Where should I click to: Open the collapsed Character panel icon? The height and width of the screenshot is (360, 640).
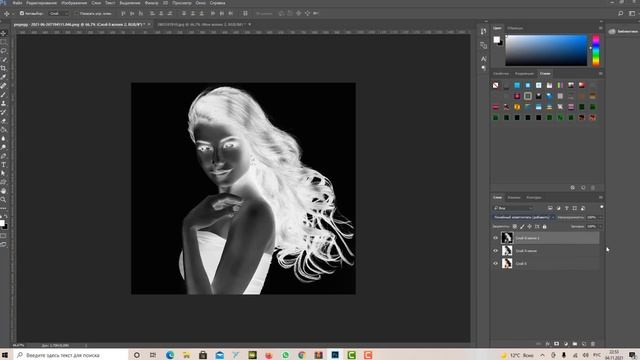point(484,59)
